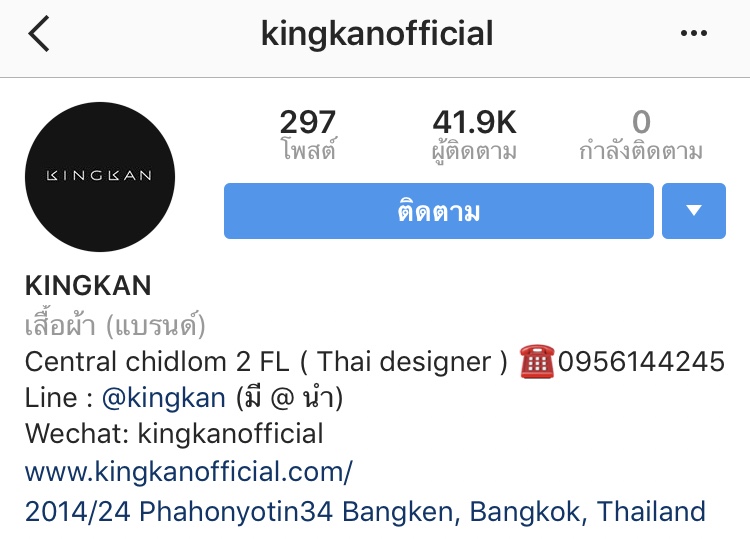Viewport: 750px width, 539px height.
Task: View the 297 posts count
Action: [x=308, y=122]
